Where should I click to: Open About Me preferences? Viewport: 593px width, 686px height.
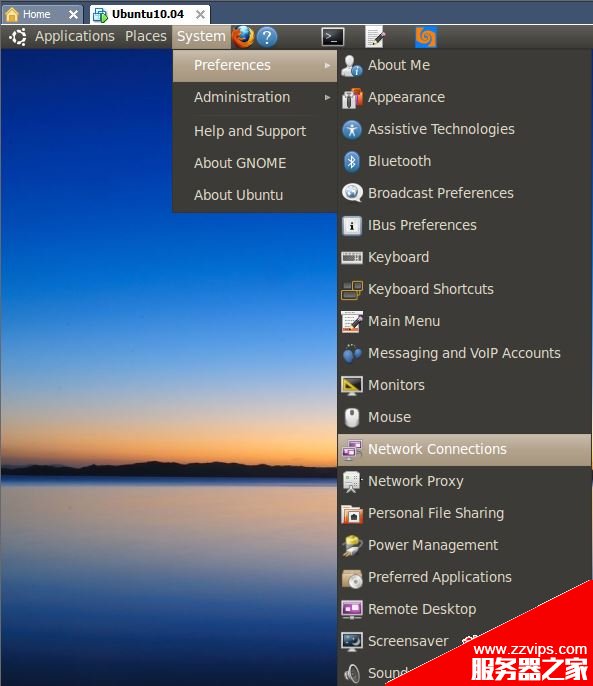[465, 66]
